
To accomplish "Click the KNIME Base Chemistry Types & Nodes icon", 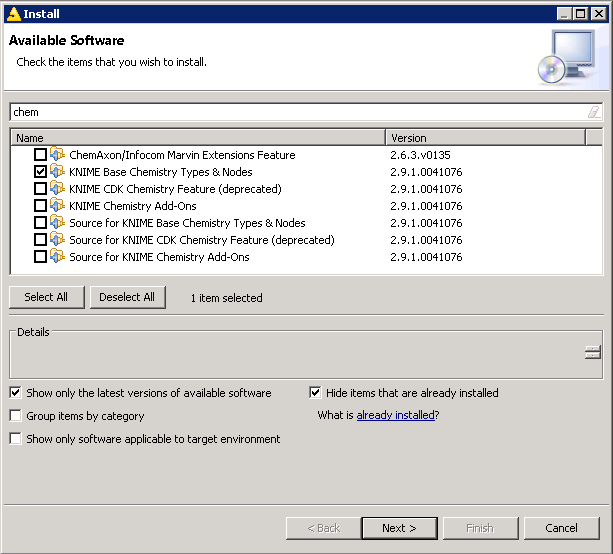I will [57, 172].
